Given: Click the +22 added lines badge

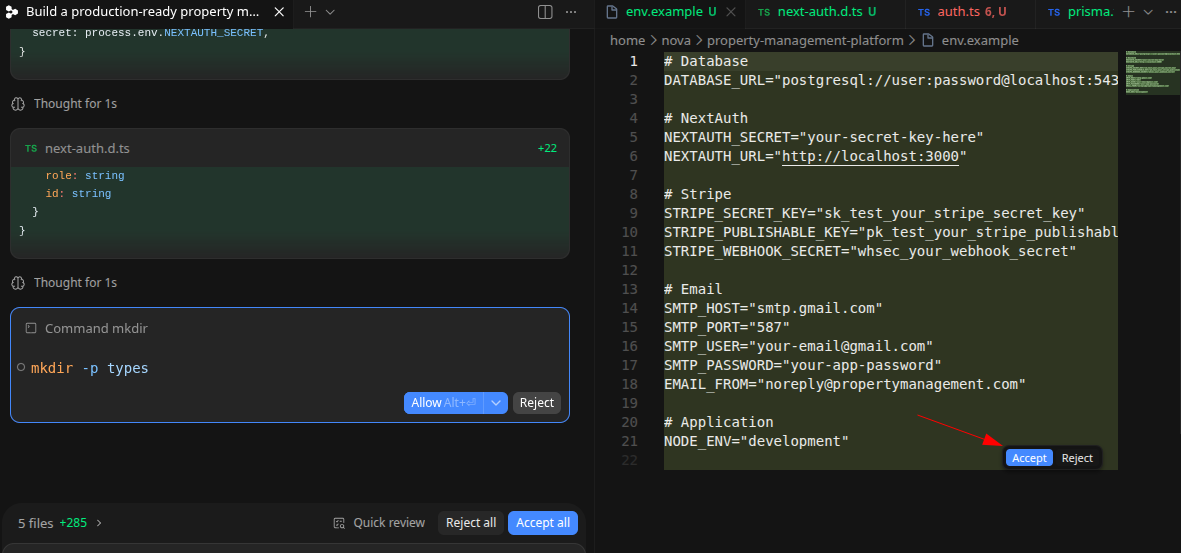Looking at the screenshot, I should 547,148.
